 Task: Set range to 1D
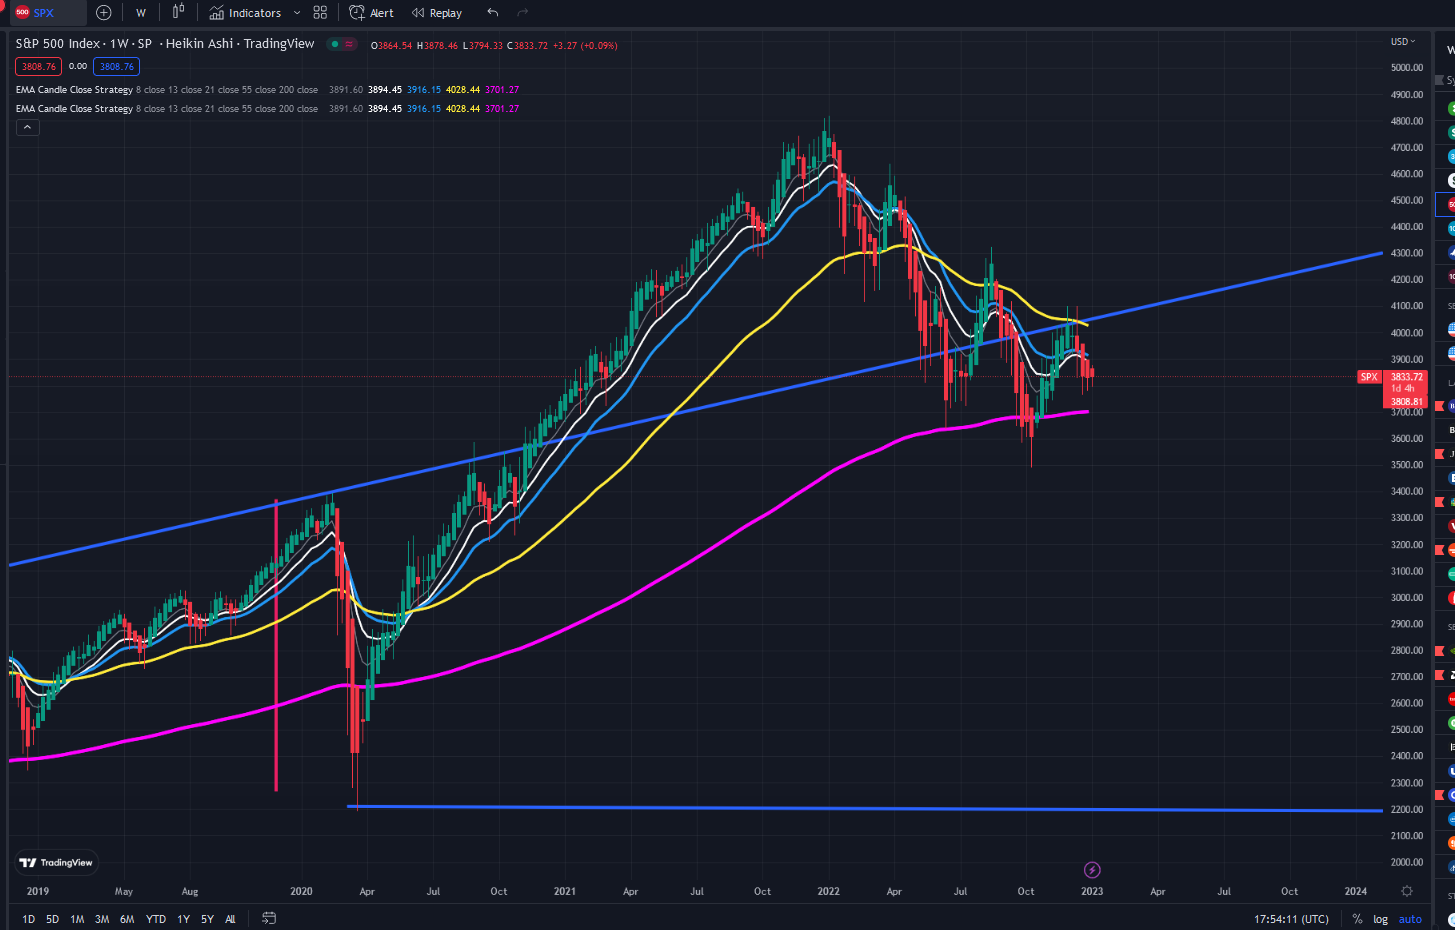tap(28, 919)
